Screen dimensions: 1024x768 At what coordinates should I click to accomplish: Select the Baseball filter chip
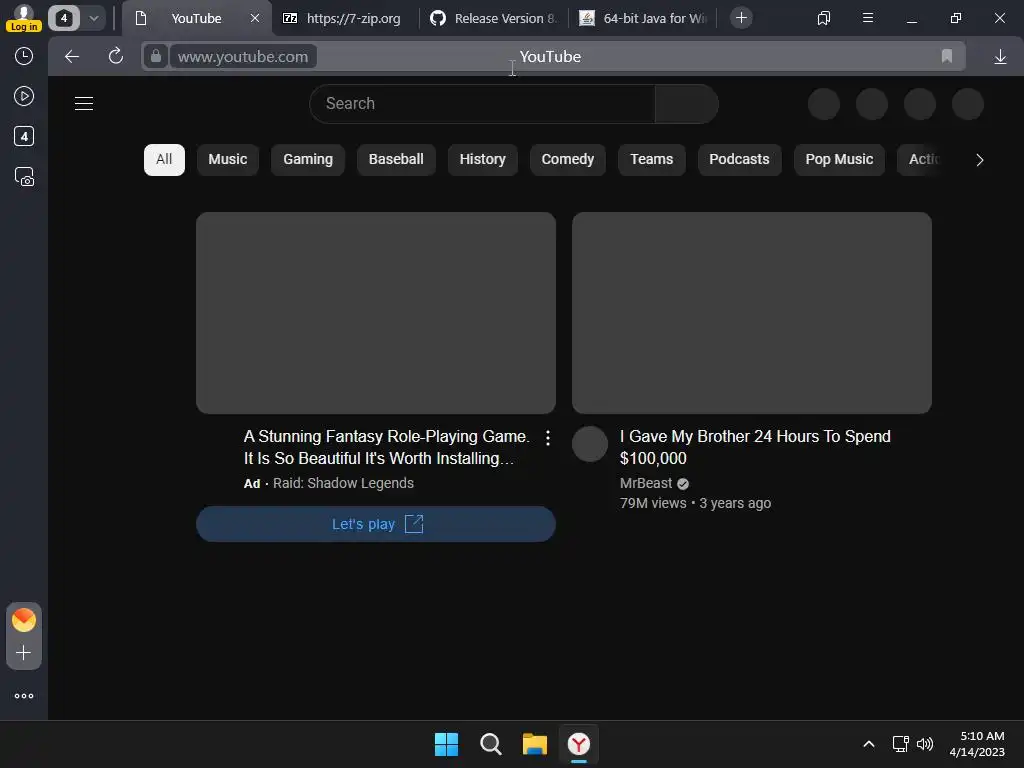396,159
